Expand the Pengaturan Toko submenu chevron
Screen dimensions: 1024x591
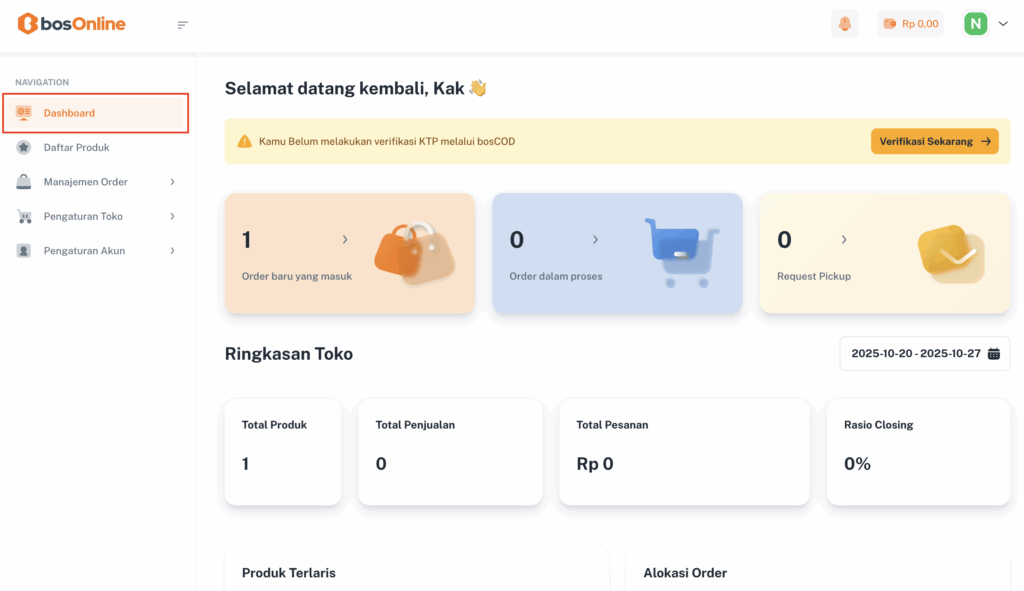tap(172, 216)
